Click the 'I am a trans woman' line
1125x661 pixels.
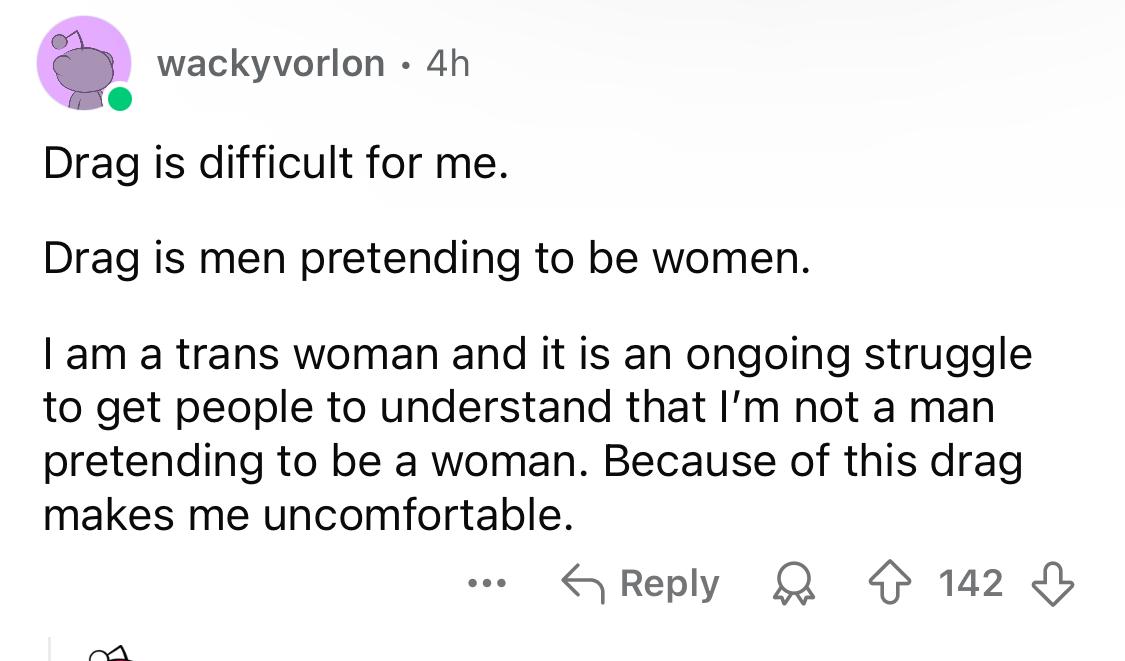(537, 355)
